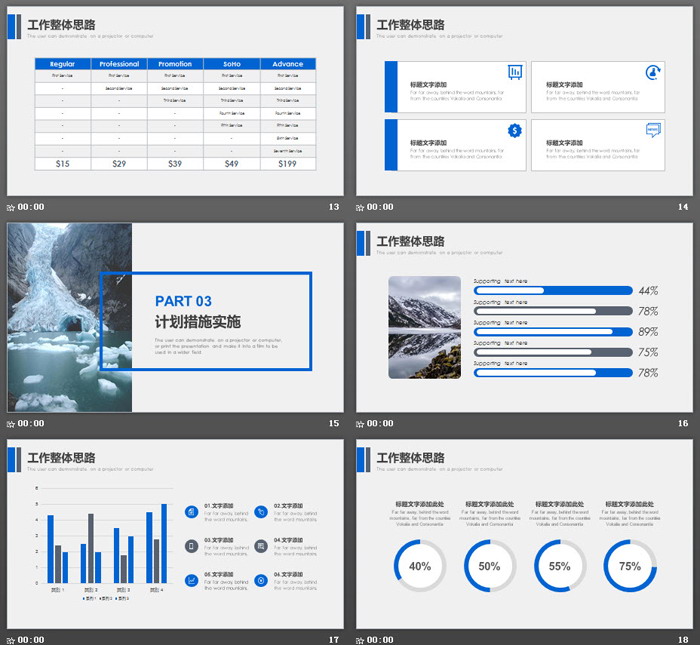Click the line chart icon in slide 17
This screenshot has height=645, width=700.
(191, 580)
